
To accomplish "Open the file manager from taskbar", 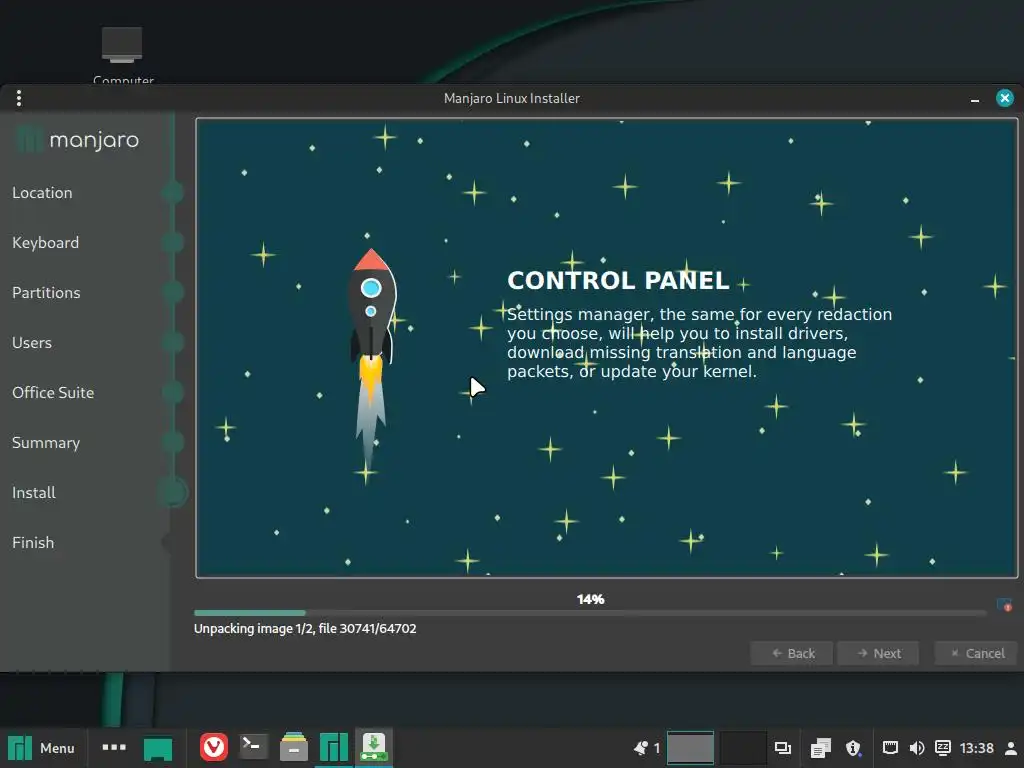I will point(294,747).
